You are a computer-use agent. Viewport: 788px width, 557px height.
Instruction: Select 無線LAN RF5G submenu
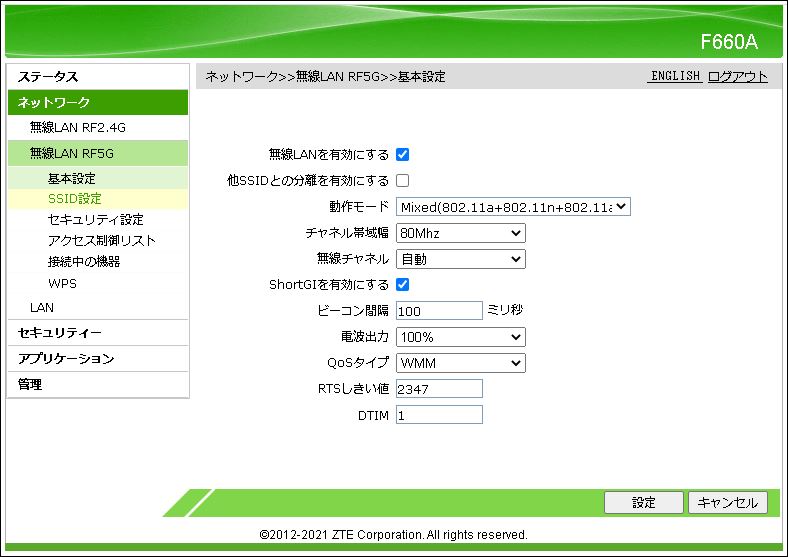98,153
